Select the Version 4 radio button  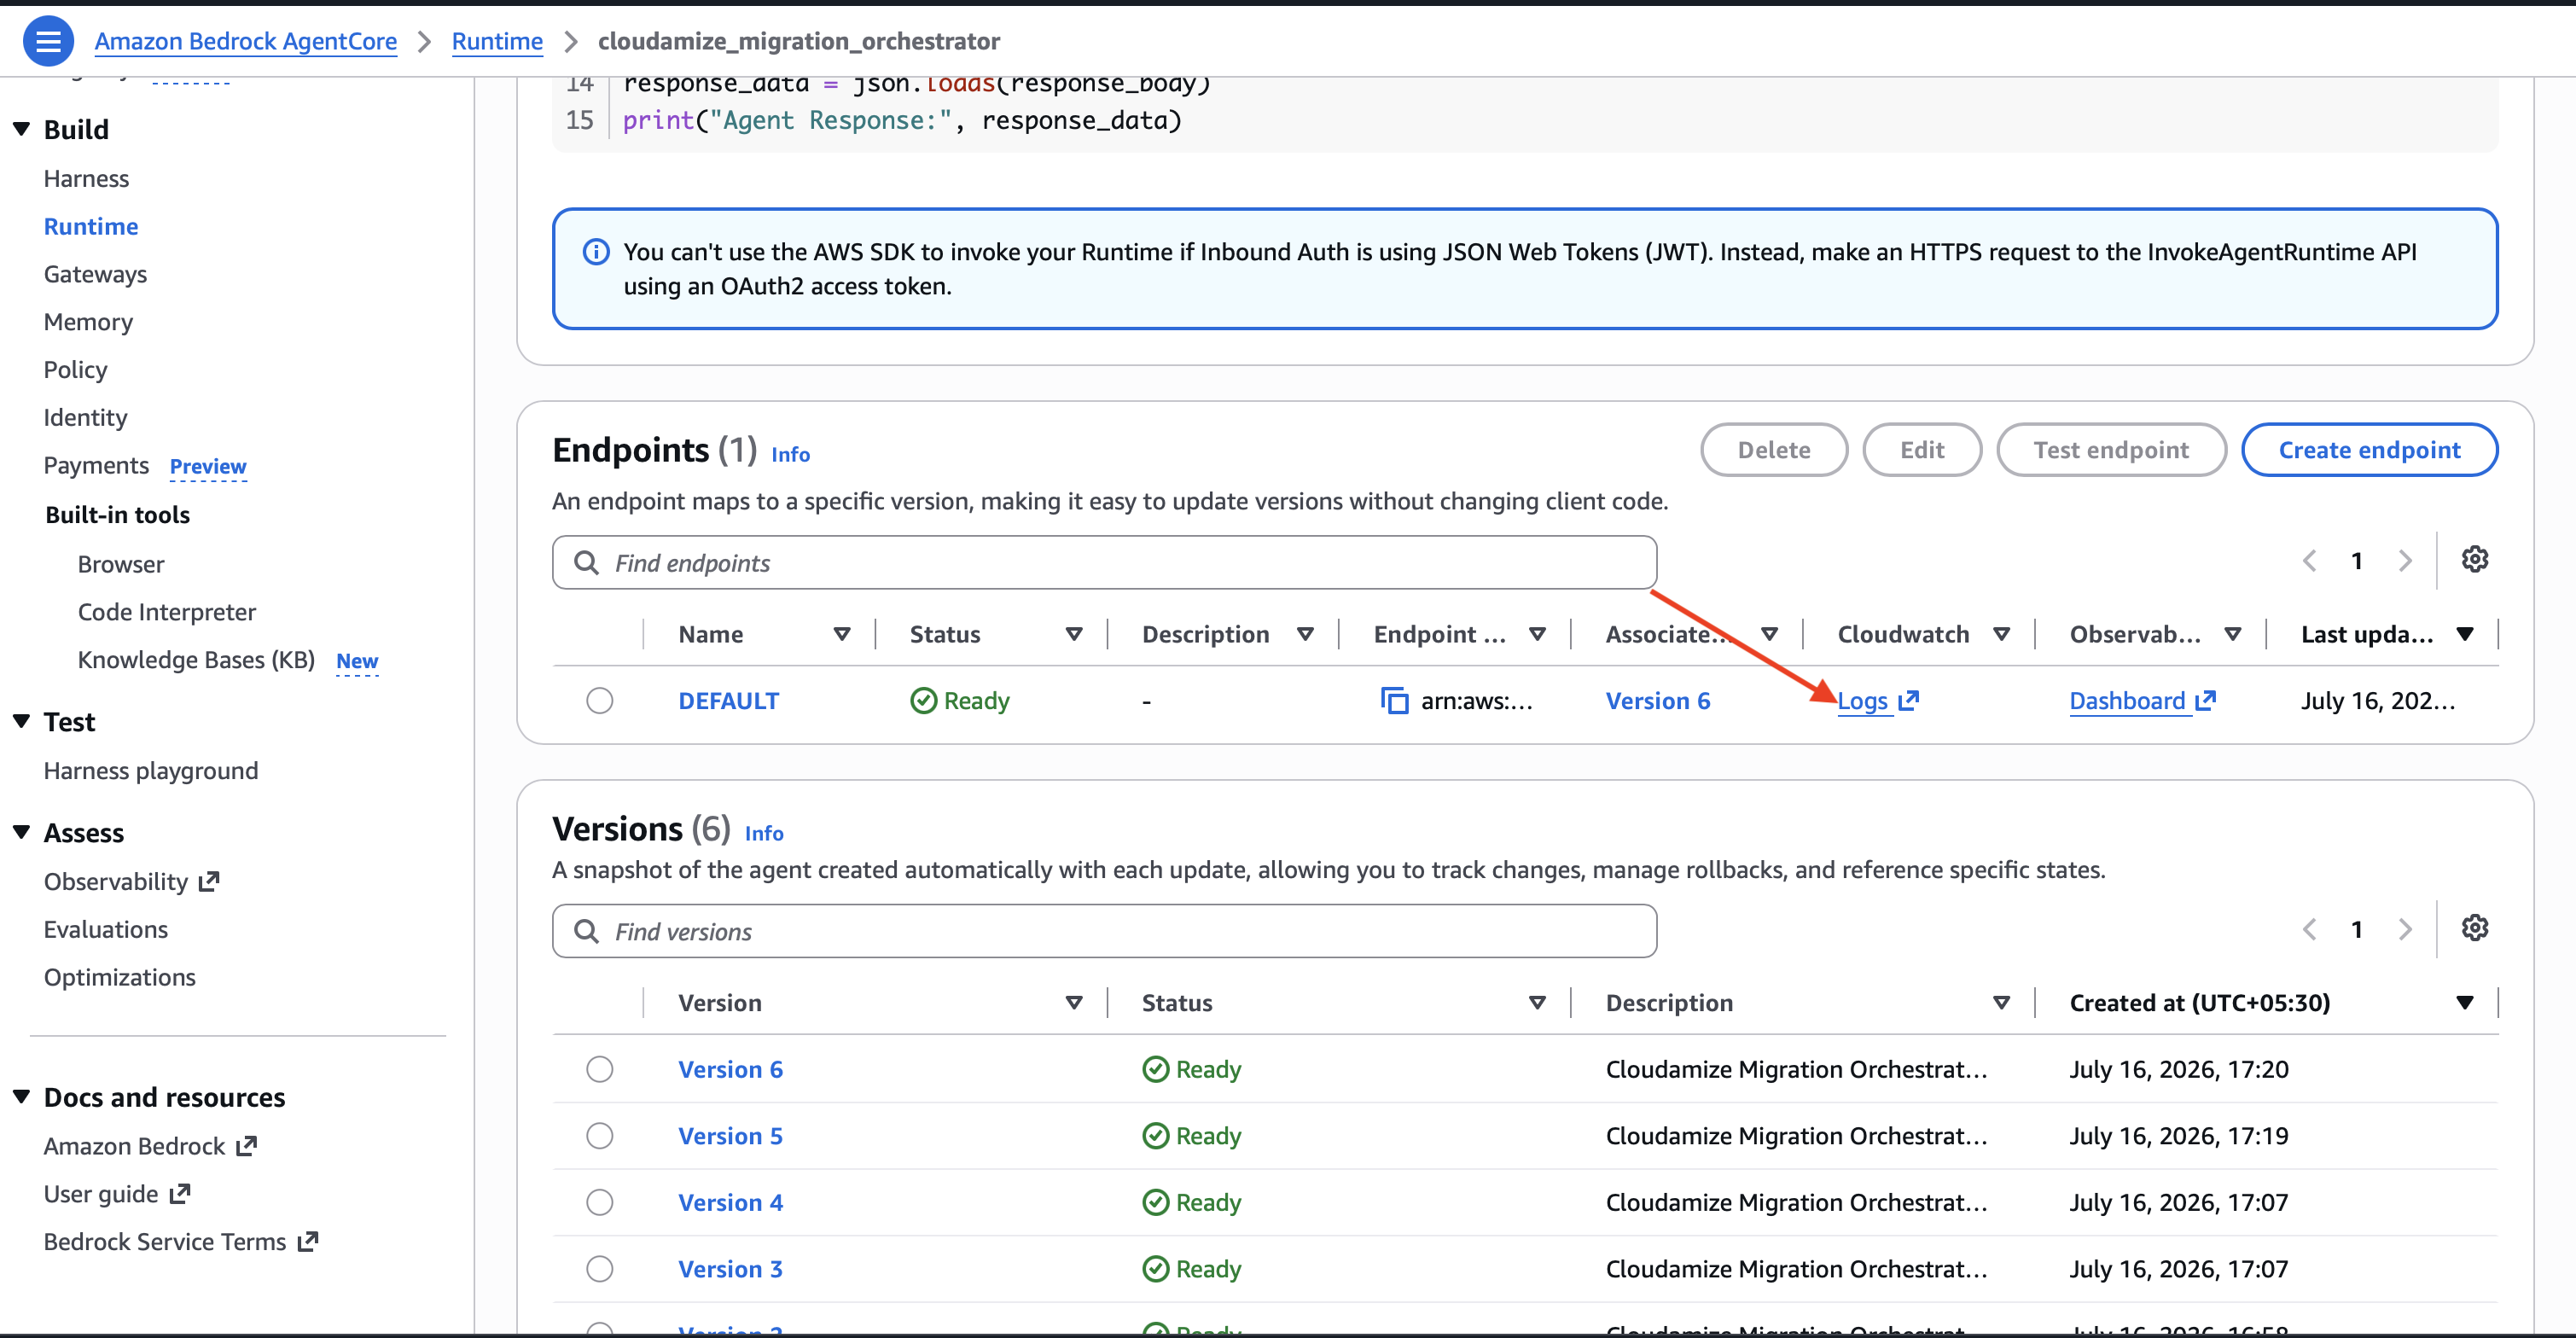pyautogui.click(x=600, y=1203)
